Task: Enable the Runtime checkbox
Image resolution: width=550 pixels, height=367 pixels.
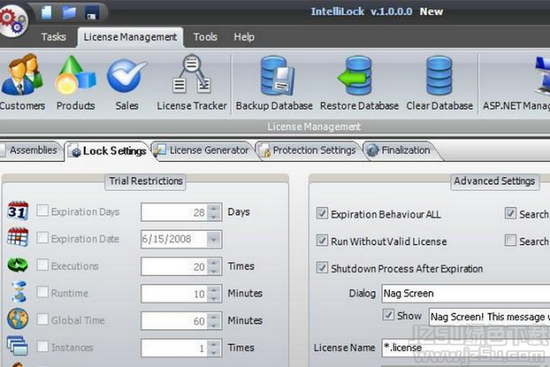Action: [x=42, y=292]
